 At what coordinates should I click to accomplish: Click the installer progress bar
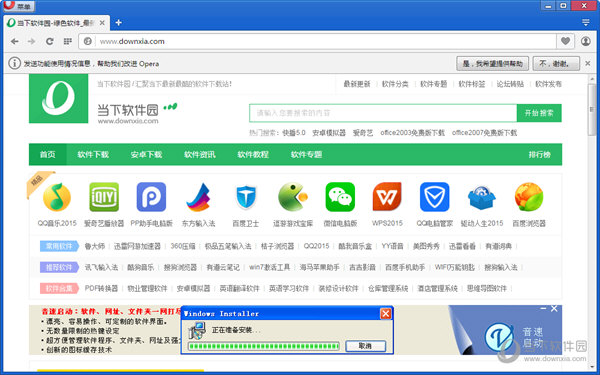point(264,346)
